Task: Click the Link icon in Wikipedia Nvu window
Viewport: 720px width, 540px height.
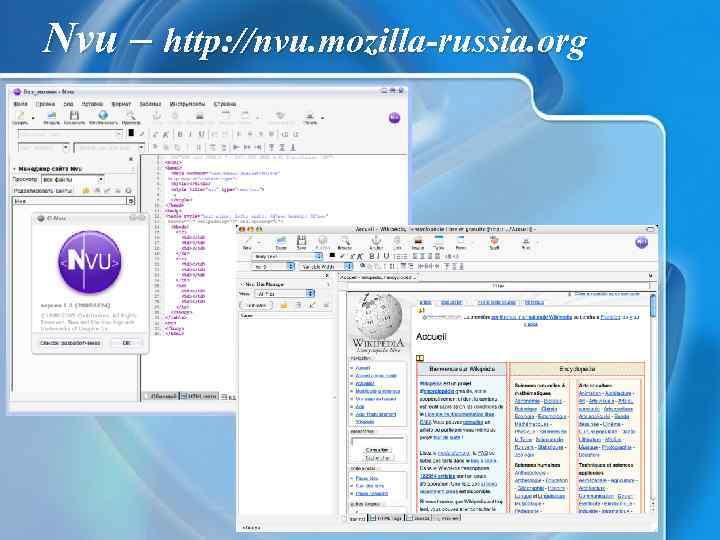Action: click(x=397, y=243)
